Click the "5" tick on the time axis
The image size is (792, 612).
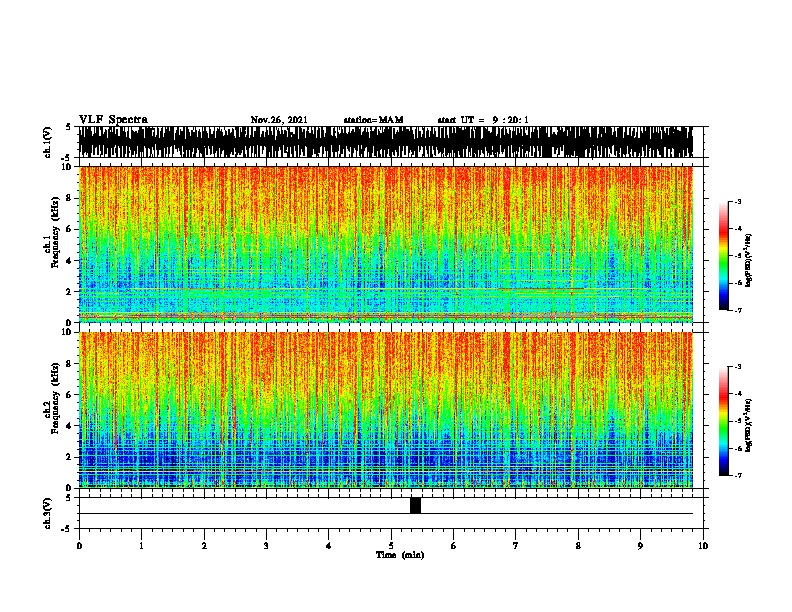tap(391, 545)
